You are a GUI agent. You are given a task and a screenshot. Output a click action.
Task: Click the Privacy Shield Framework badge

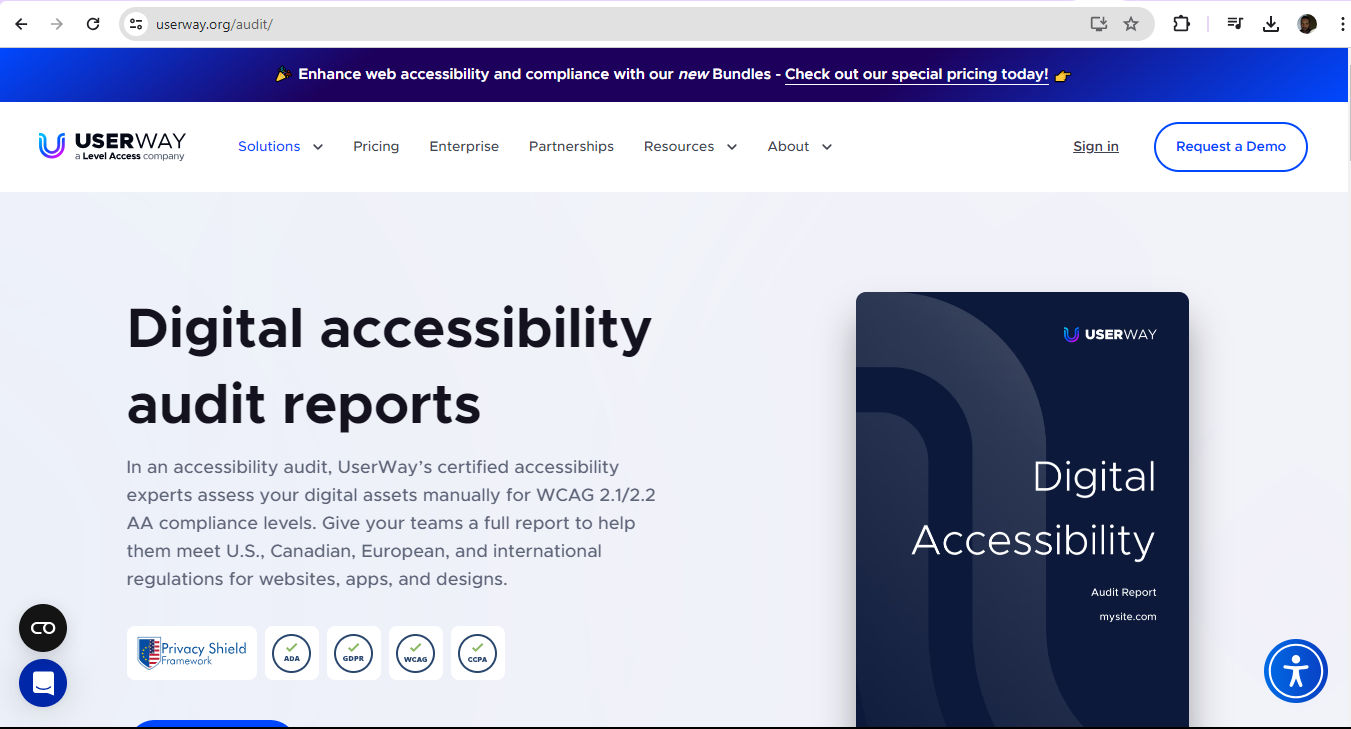point(191,652)
